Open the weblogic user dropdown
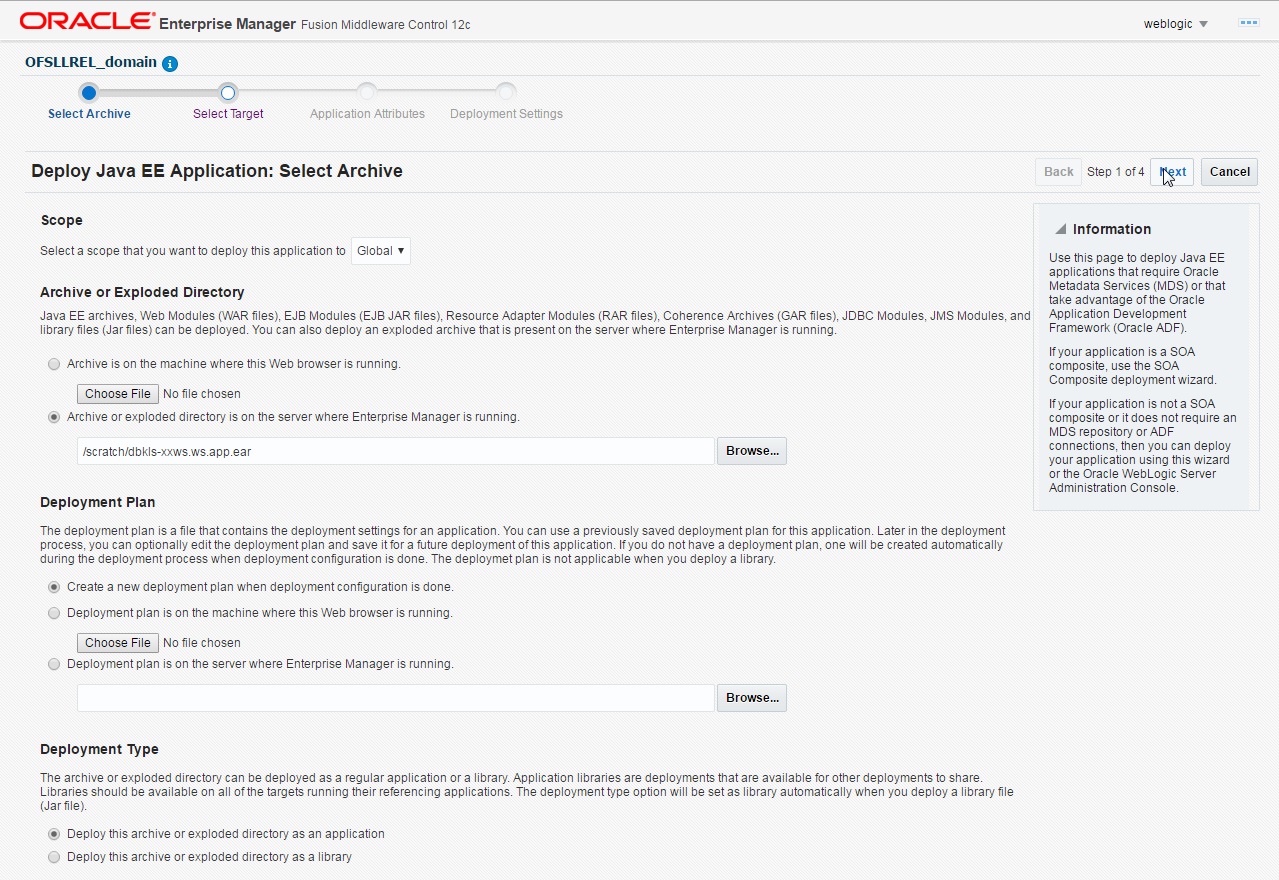 click(1176, 23)
